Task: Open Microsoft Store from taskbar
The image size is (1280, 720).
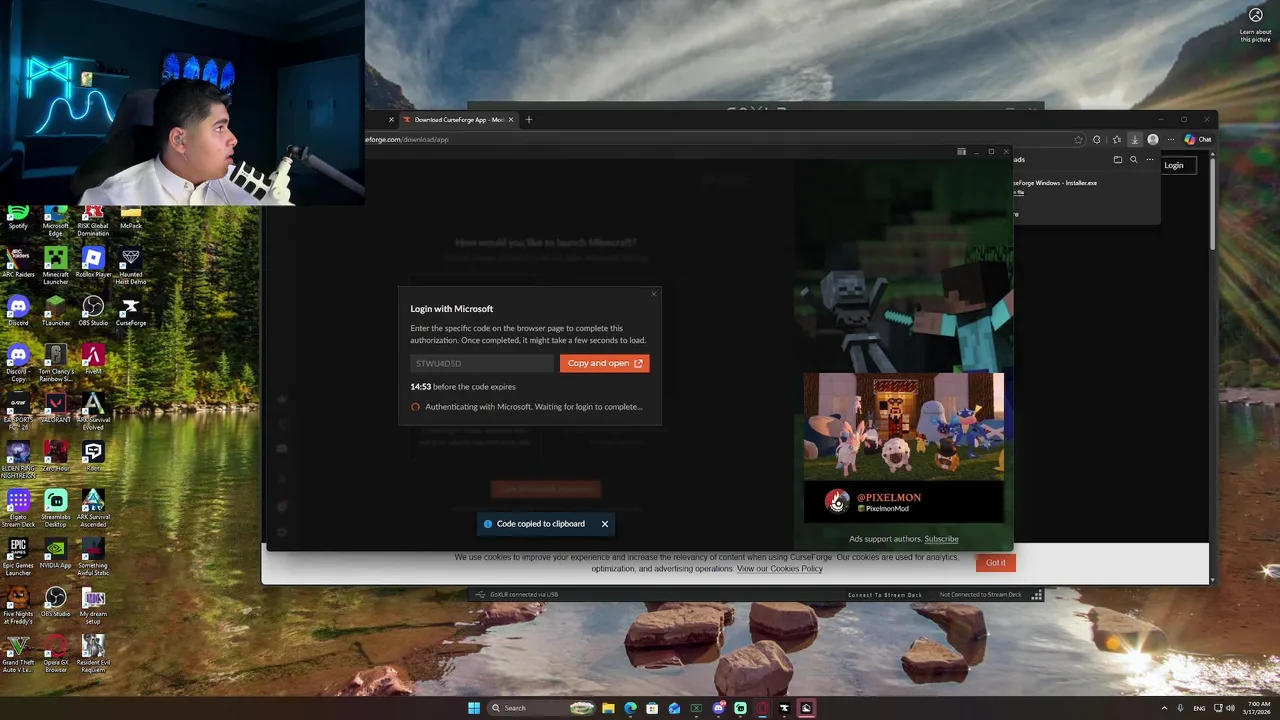Action: tap(652, 708)
